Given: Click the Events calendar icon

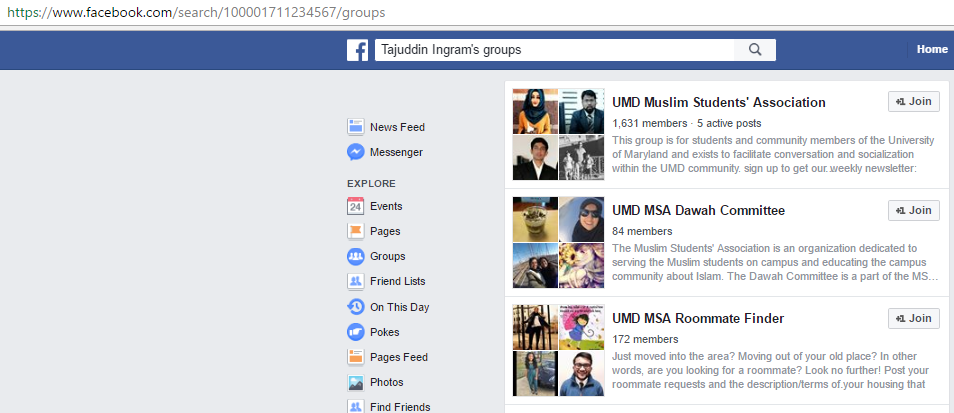Looking at the screenshot, I should (355, 206).
